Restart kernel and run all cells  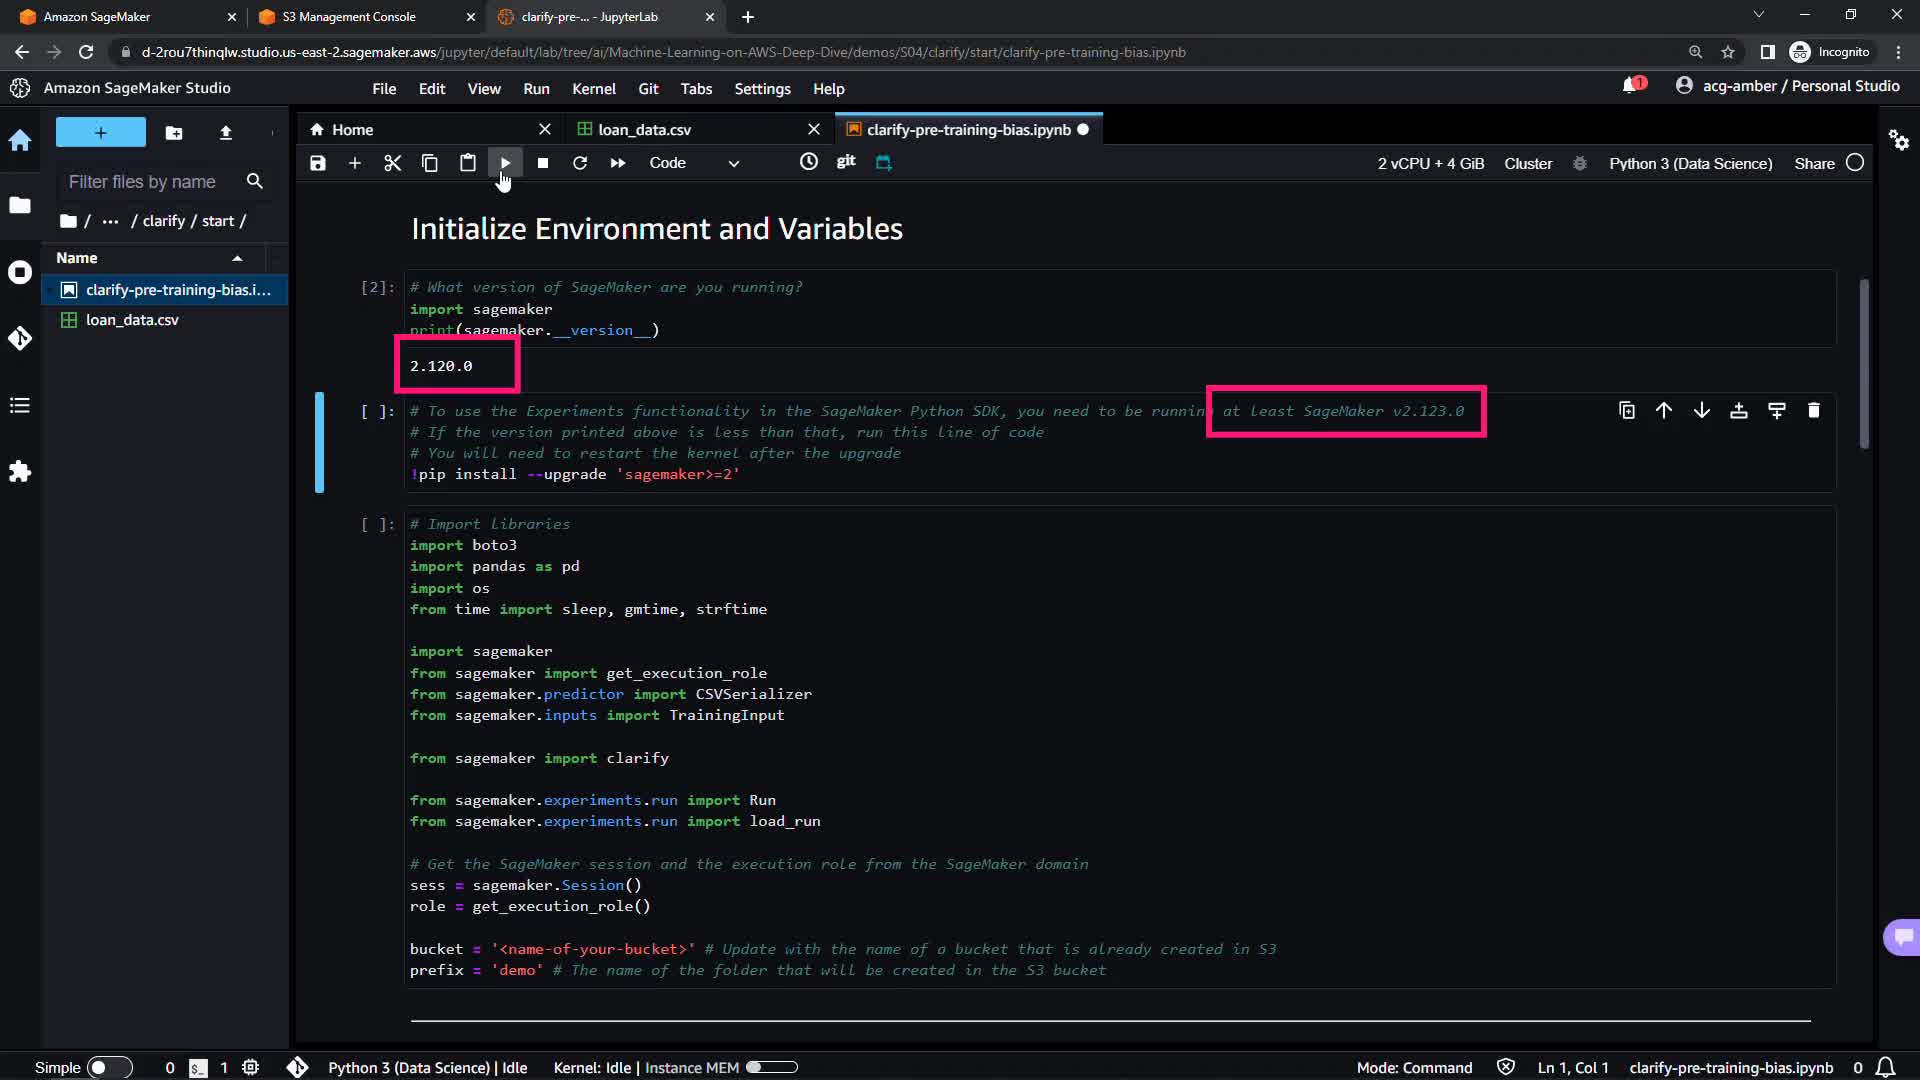click(x=618, y=163)
